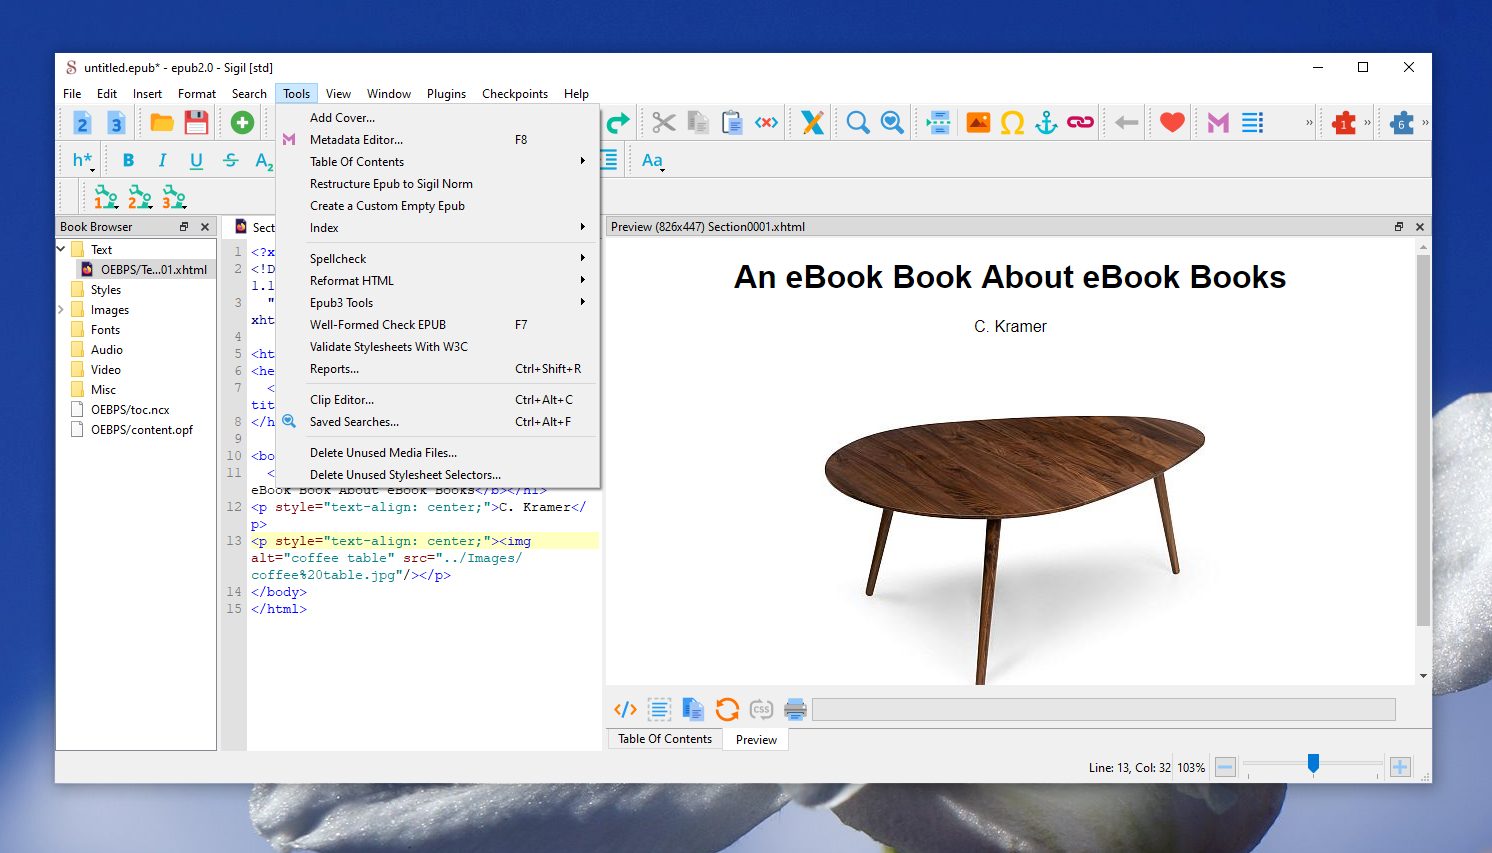1492x853 pixels.
Task: Click the copy preview content icon
Action: click(693, 710)
